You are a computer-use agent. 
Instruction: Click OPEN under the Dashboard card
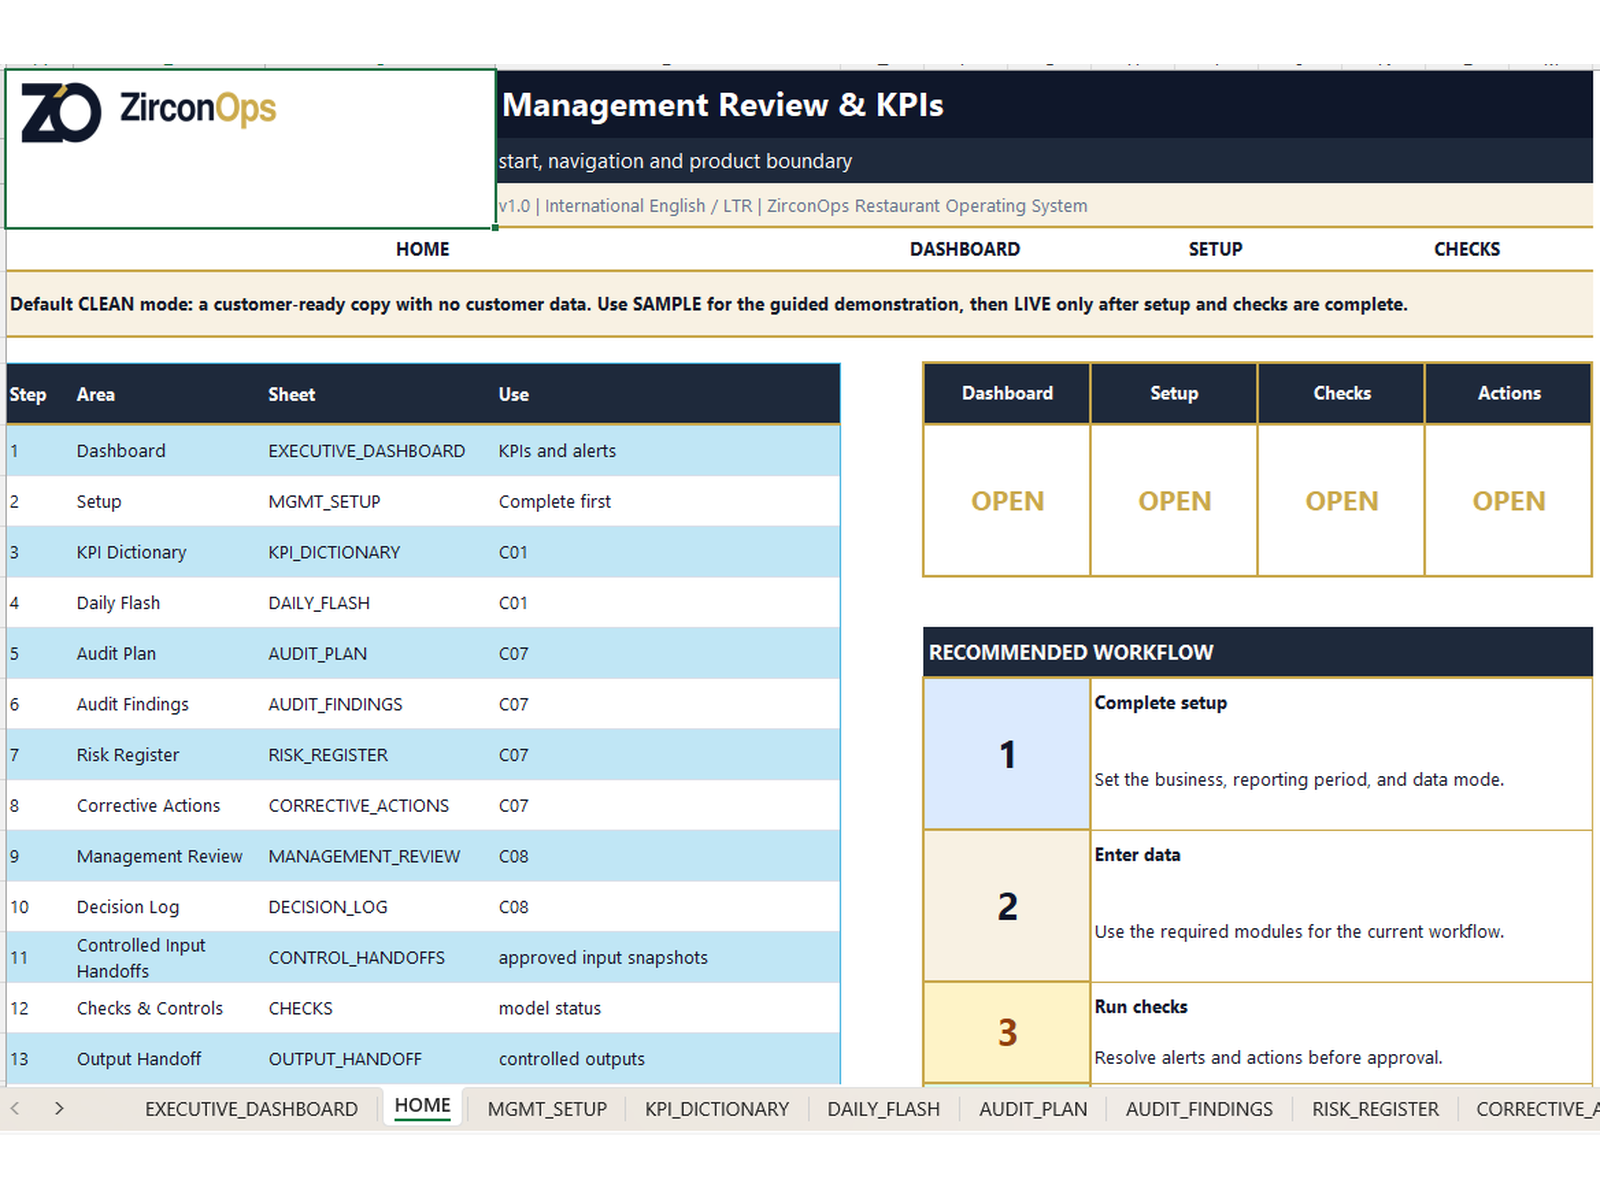coord(1007,501)
